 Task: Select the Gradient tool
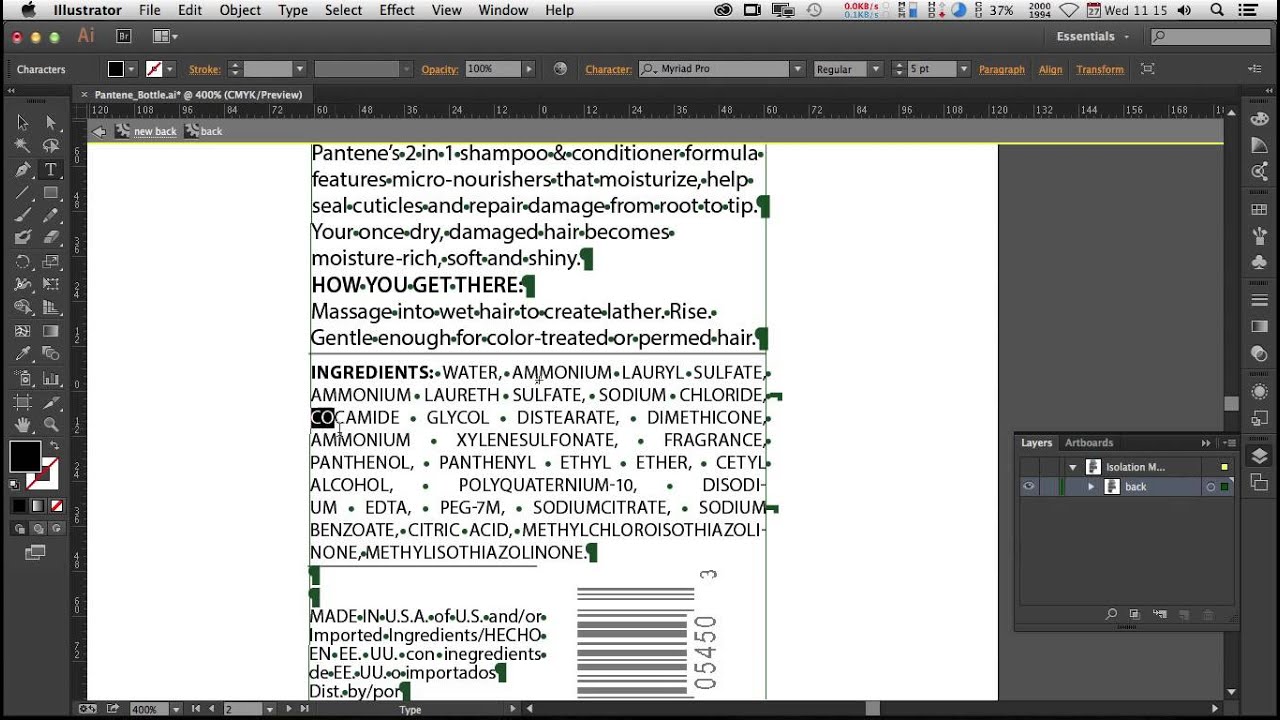click(50, 331)
